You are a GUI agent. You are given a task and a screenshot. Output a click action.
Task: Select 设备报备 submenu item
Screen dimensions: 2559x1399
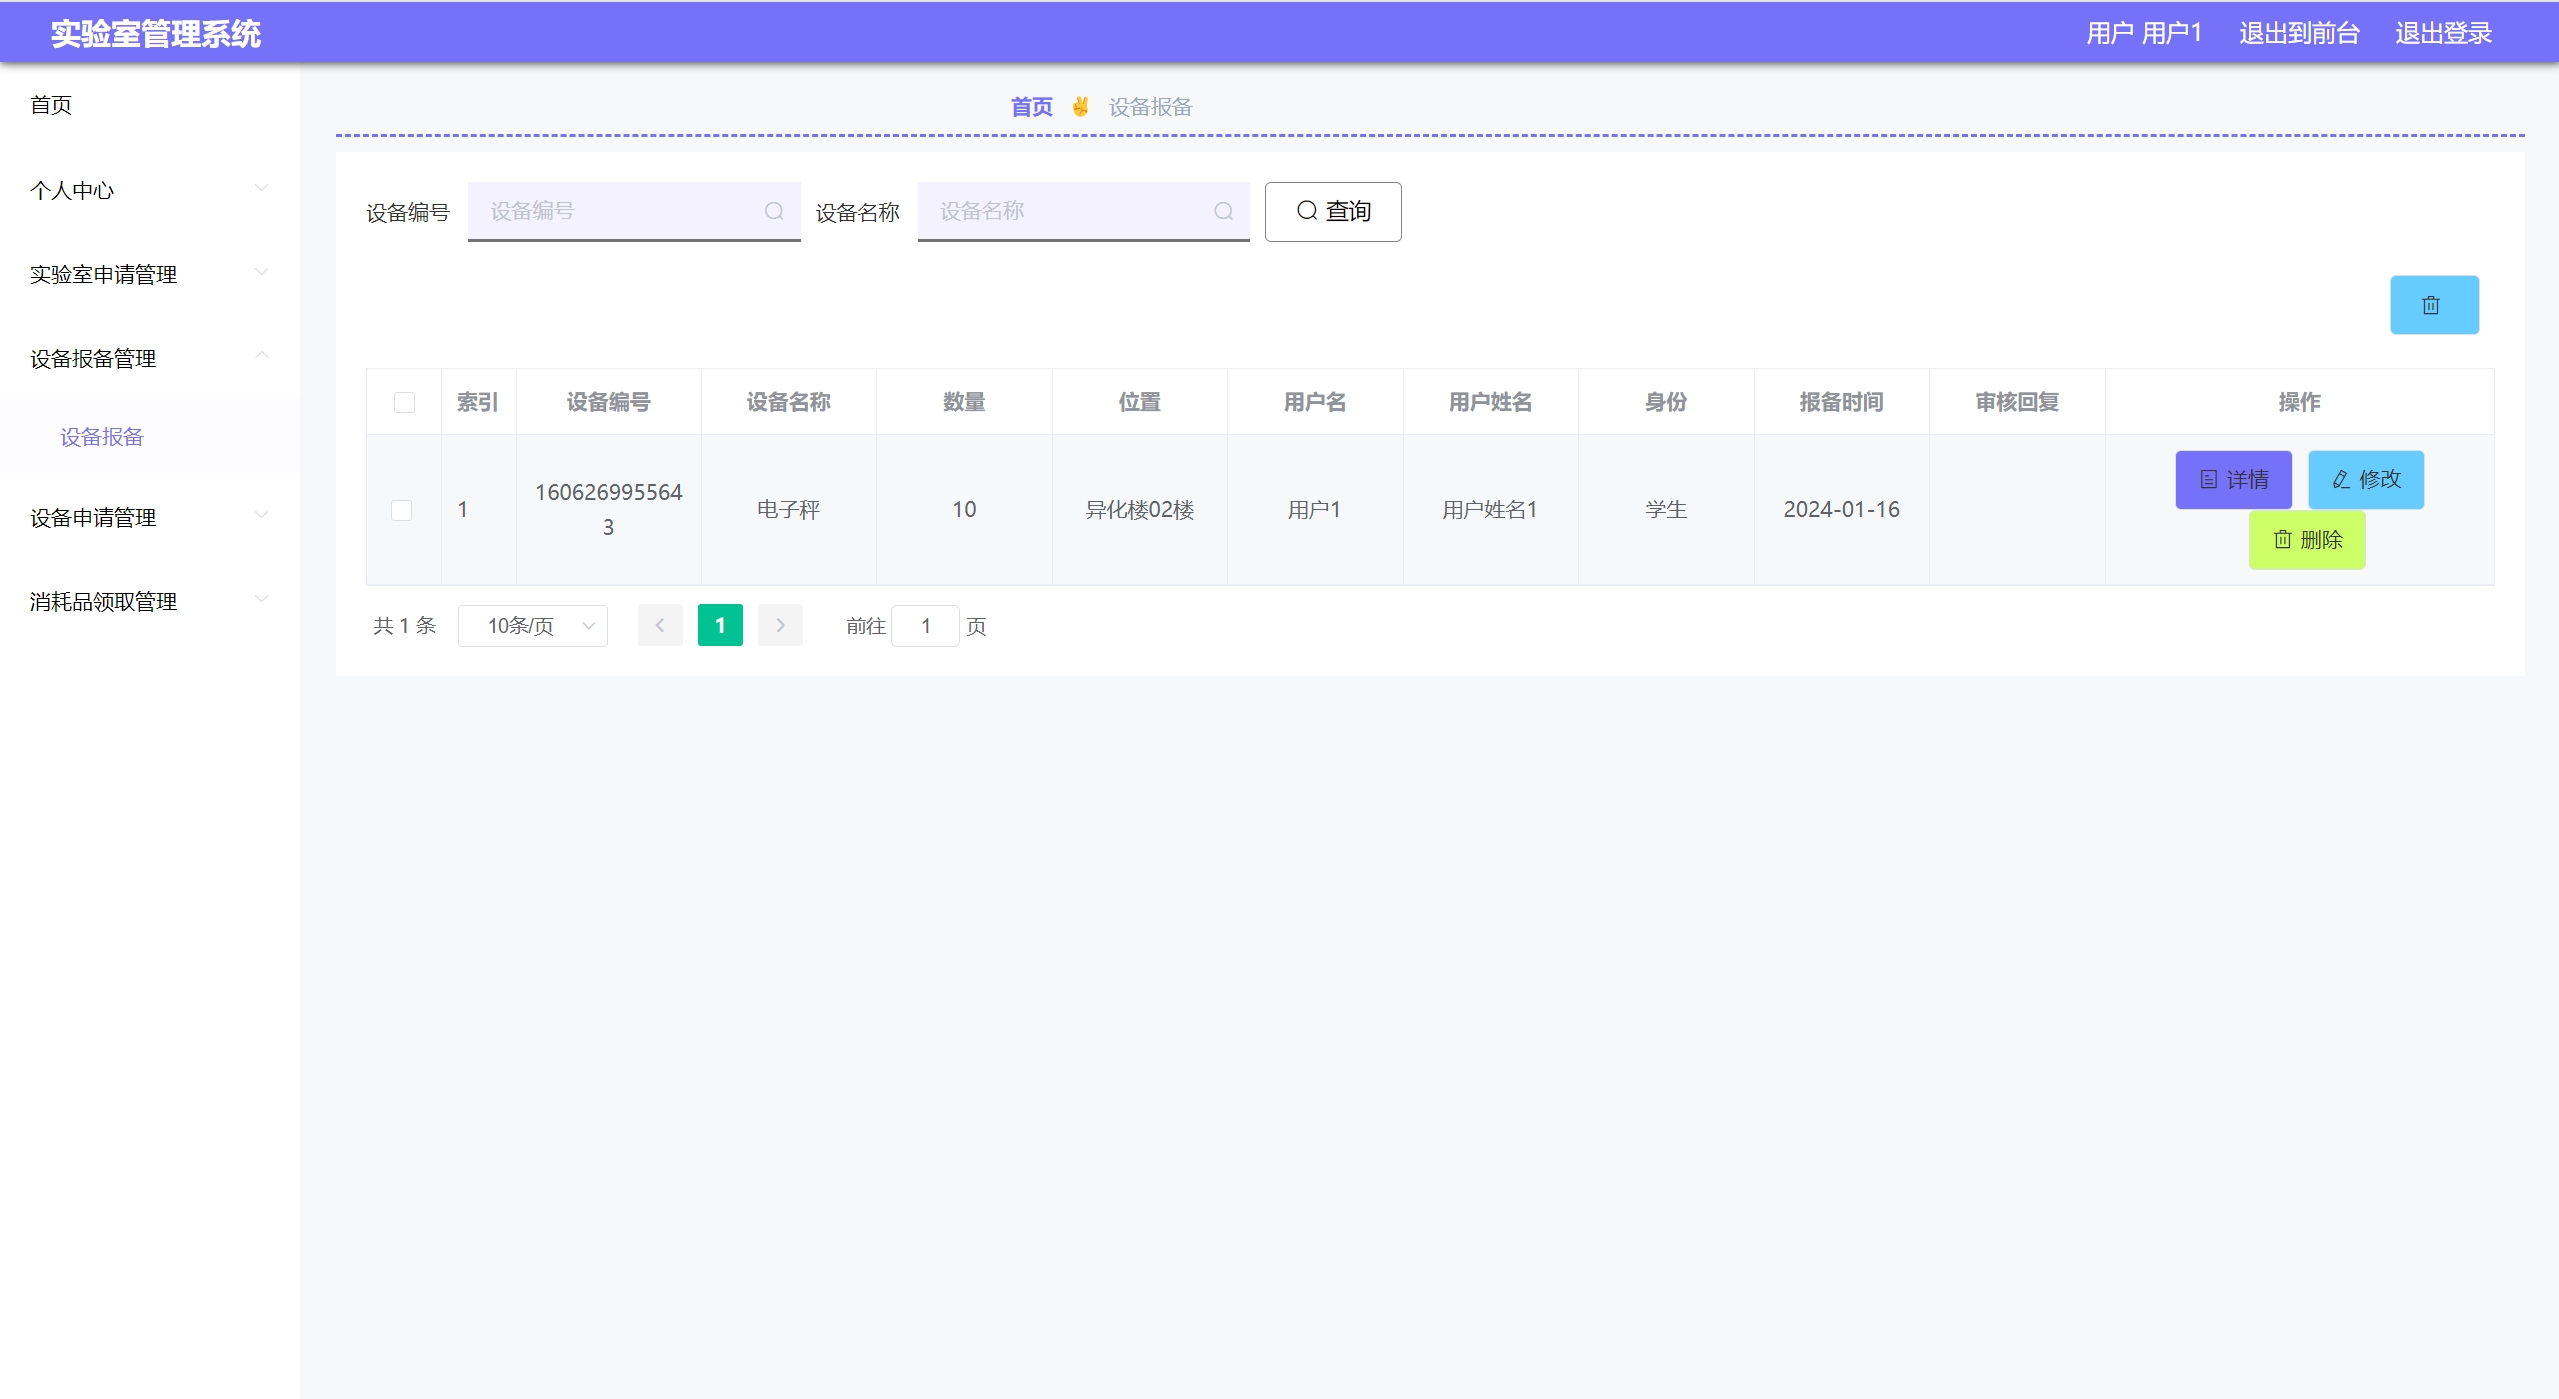pos(102,437)
